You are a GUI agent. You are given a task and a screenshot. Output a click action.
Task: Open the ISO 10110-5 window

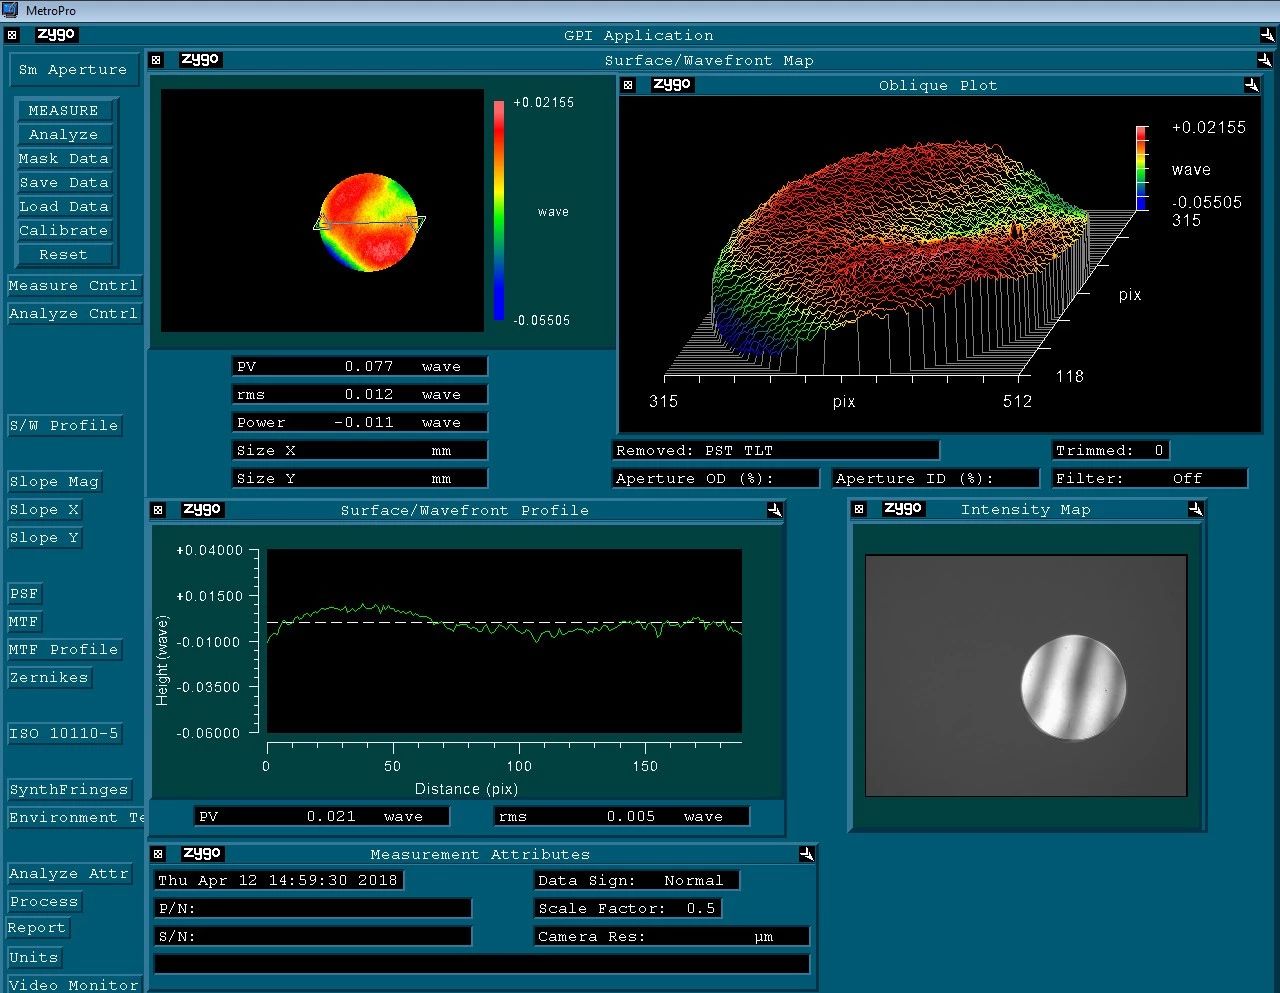[x=64, y=733]
